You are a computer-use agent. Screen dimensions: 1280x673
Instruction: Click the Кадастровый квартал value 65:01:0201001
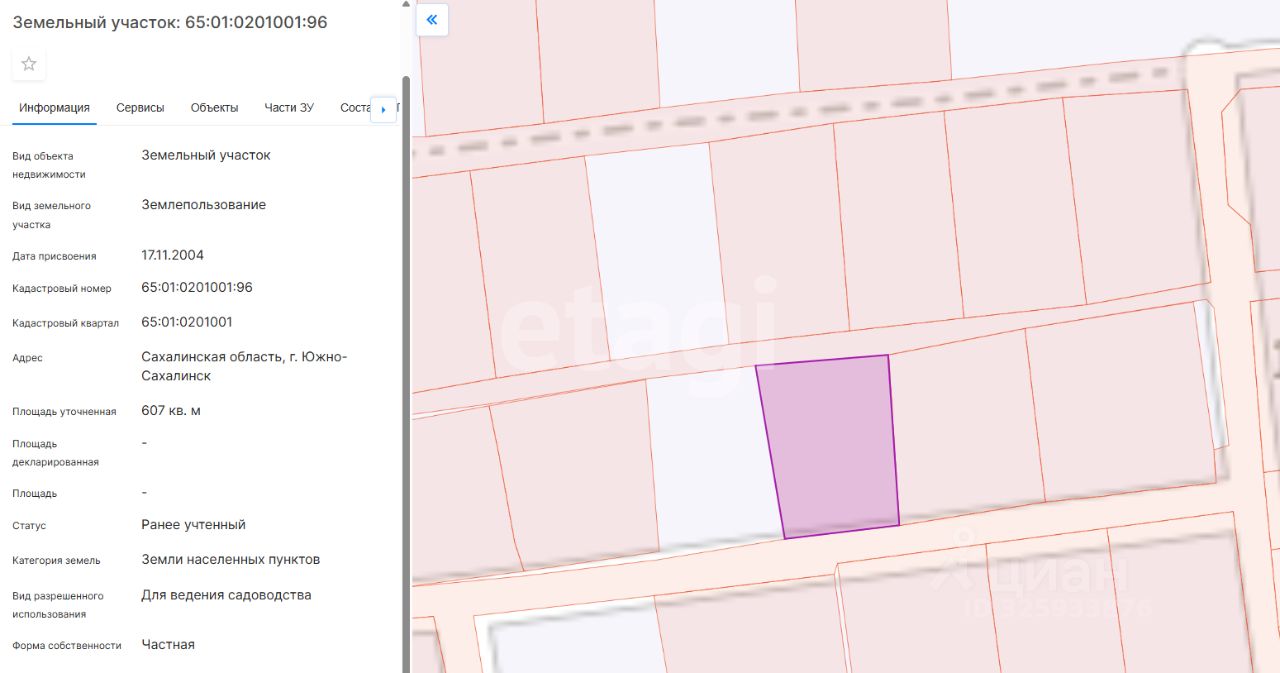pyautogui.click(x=187, y=322)
